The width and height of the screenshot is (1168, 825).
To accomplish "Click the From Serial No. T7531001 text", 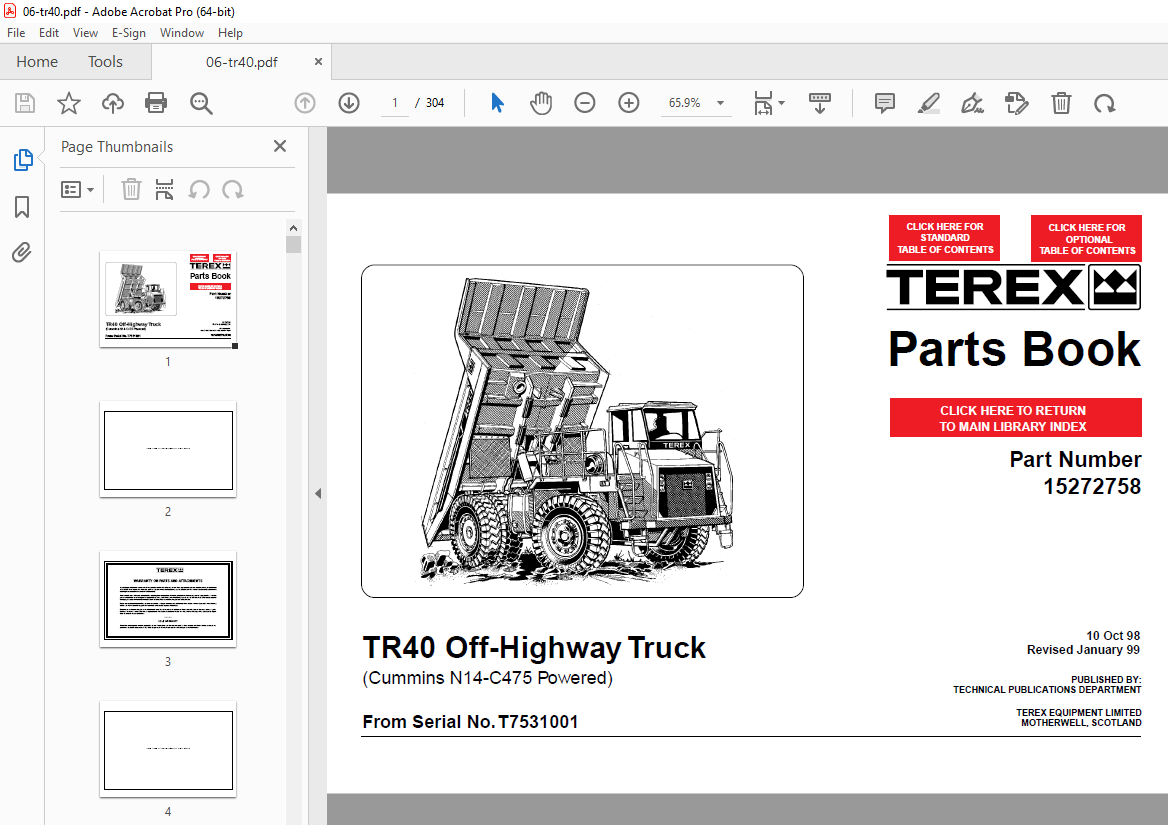I will coord(470,722).
